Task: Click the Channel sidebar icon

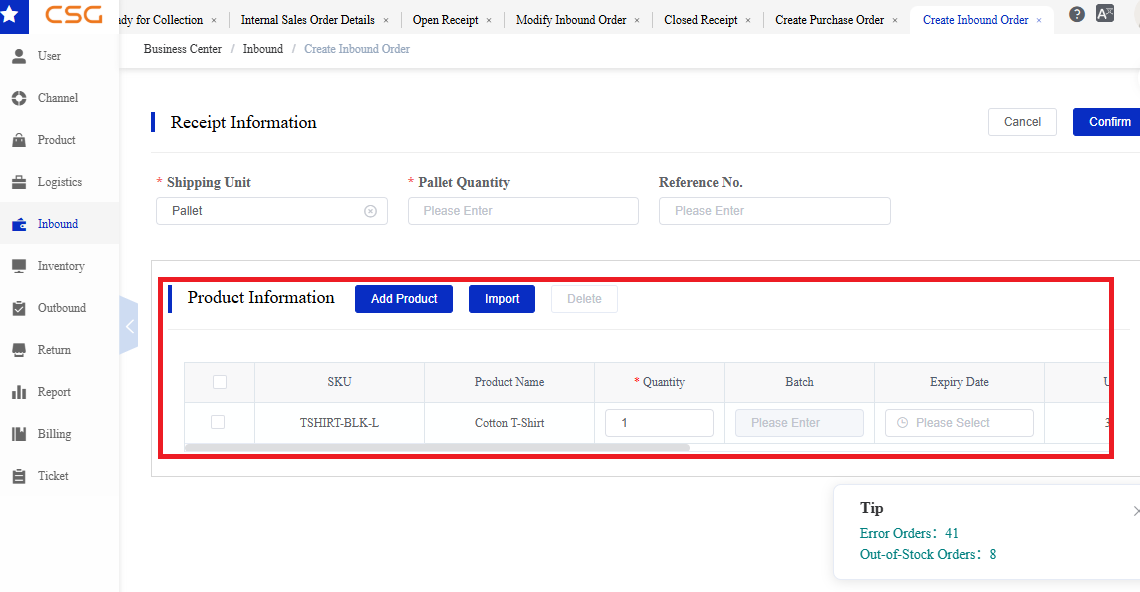Action: [19, 98]
